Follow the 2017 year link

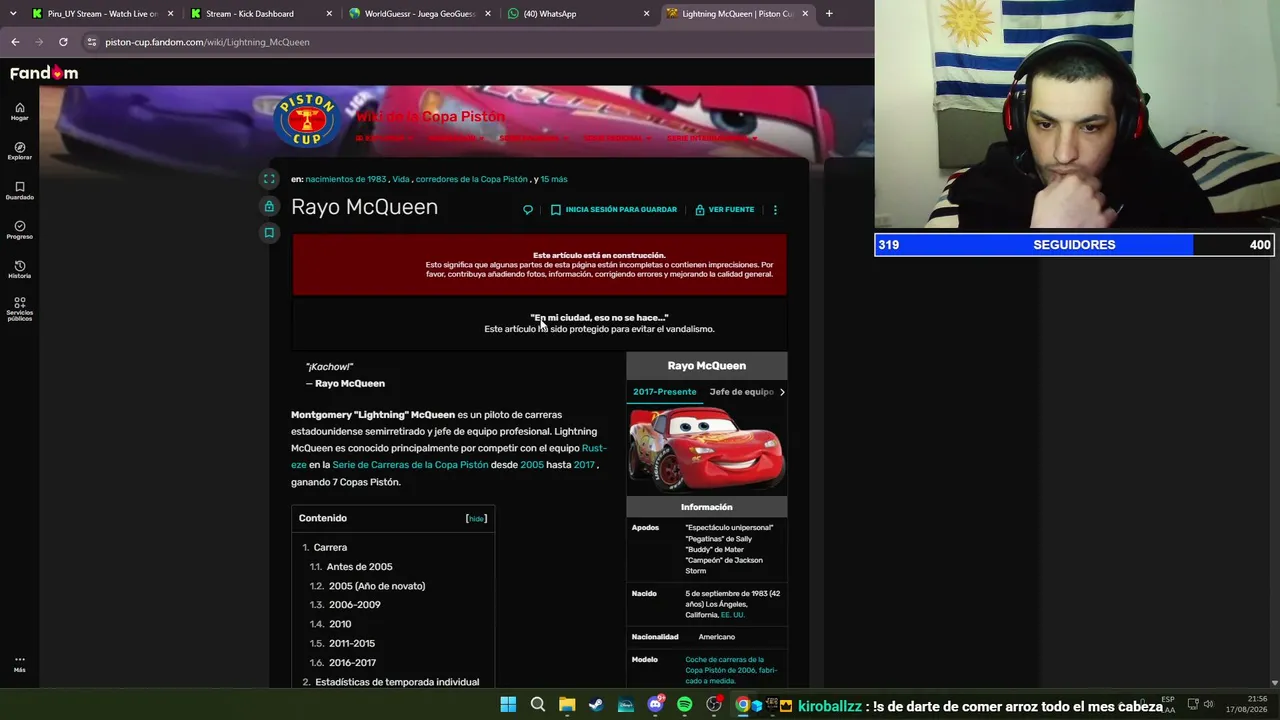pos(584,465)
